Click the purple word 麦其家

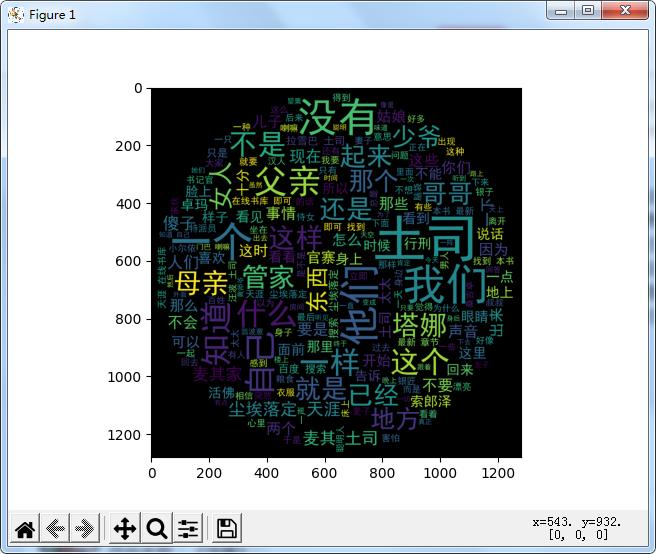[218, 374]
